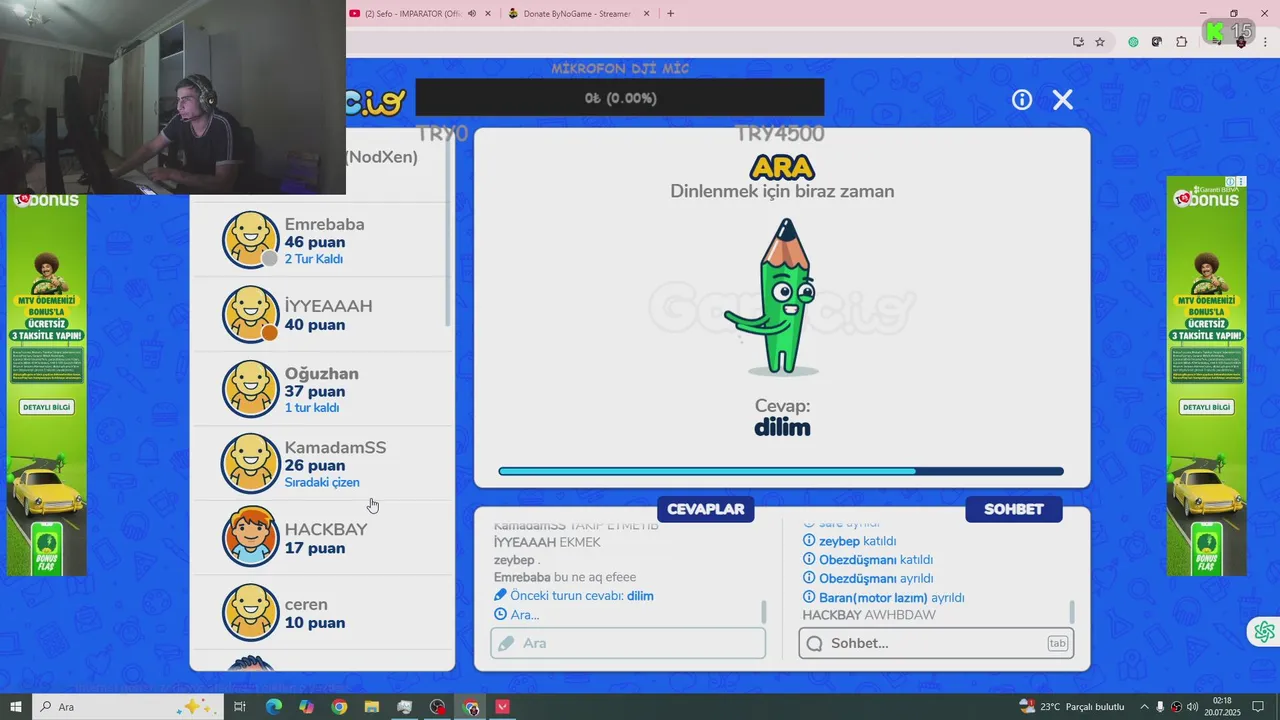Select the SOHBET panel header
The height and width of the screenshot is (720, 1280).
1013,509
